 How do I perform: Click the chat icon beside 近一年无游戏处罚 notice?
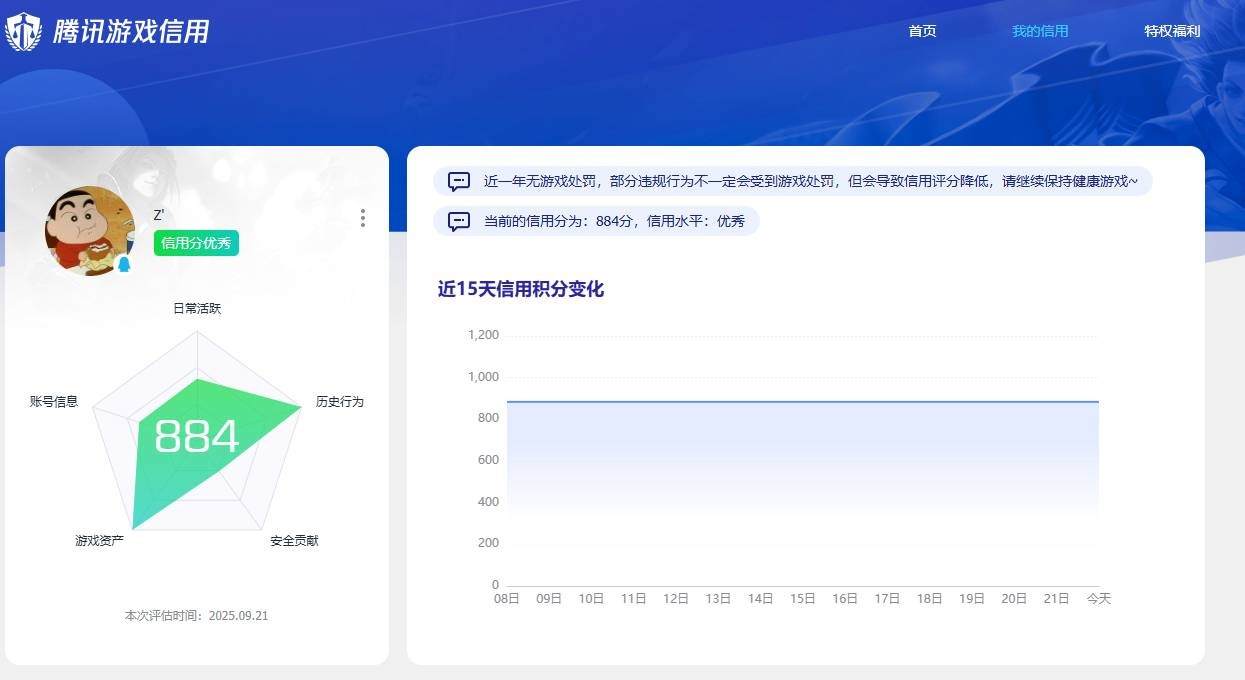[x=459, y=182]
